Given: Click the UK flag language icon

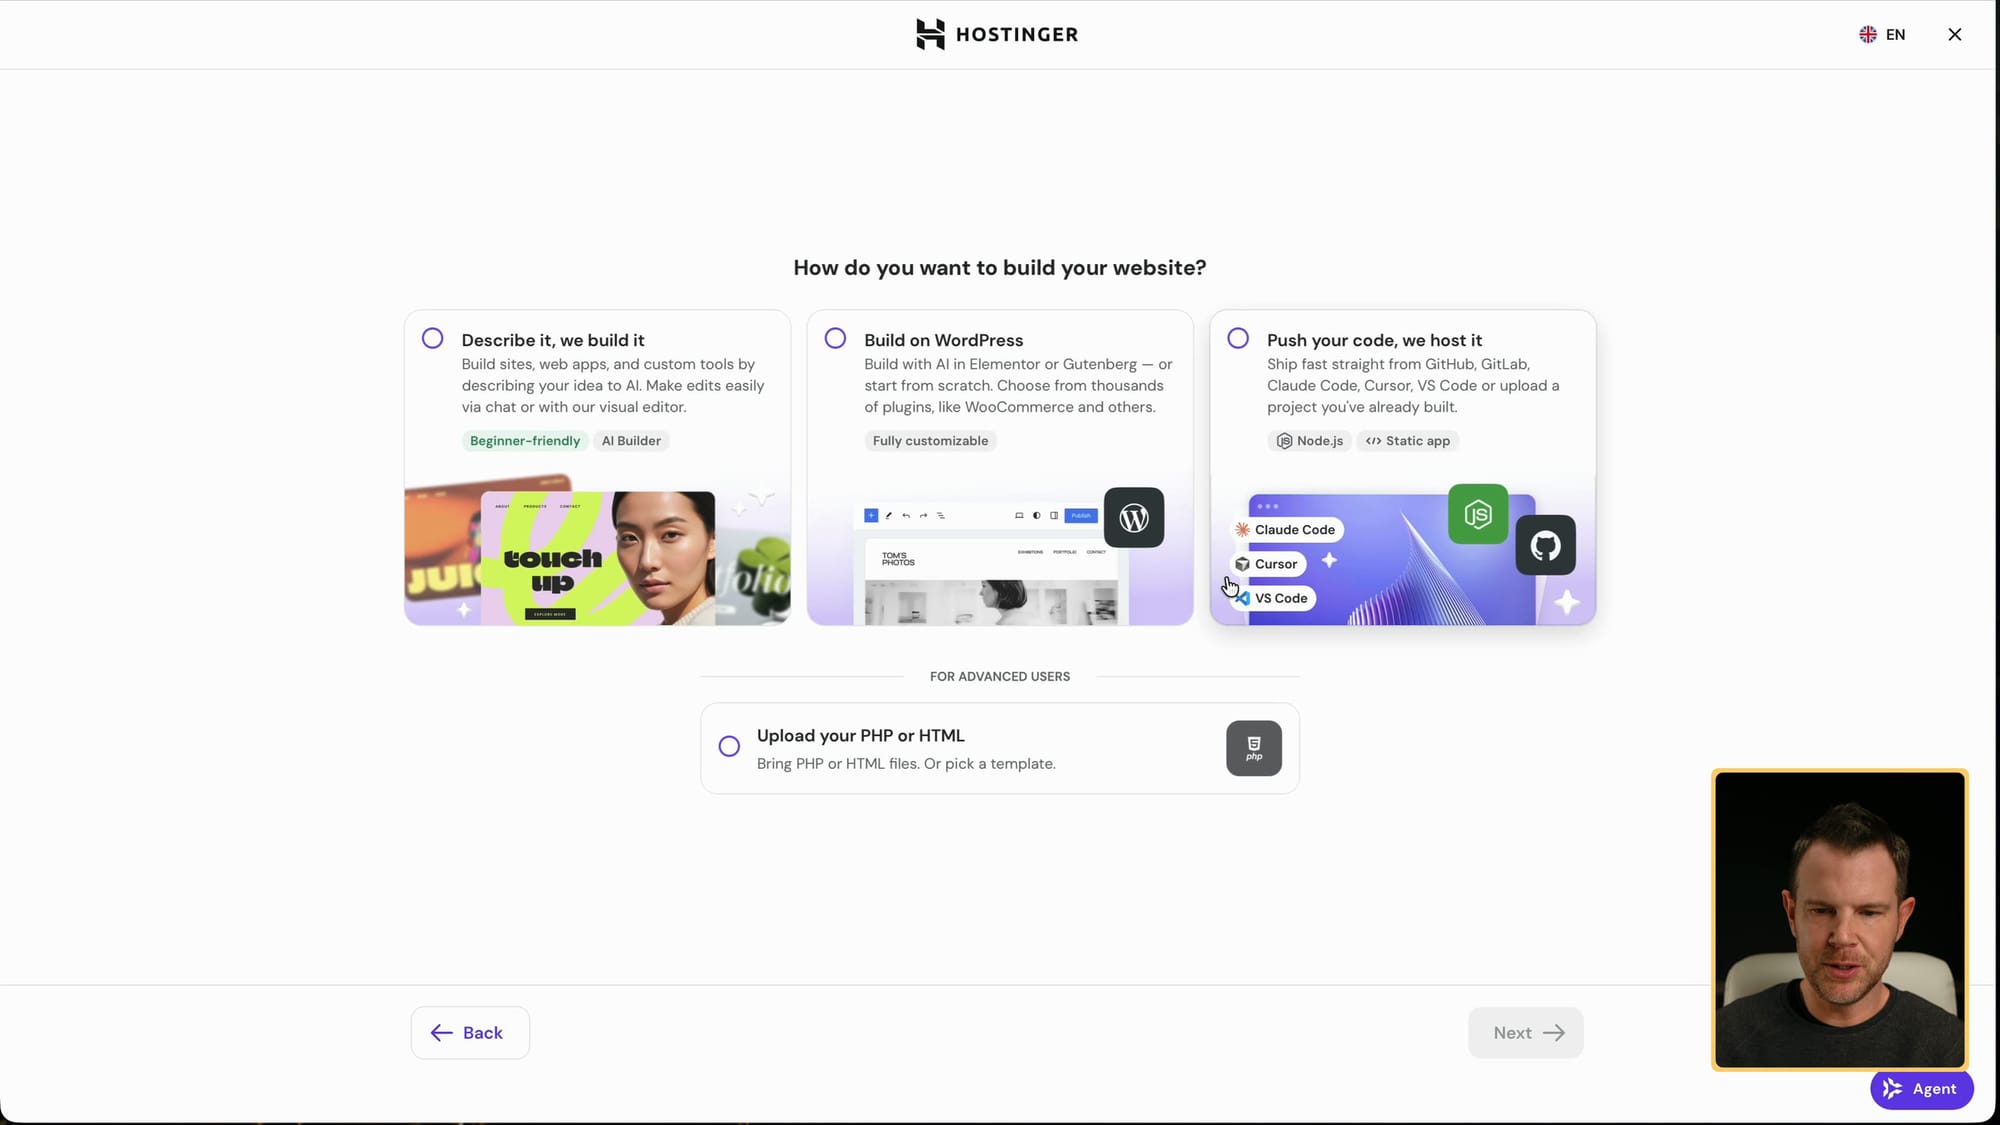Looking at the screenshot, I should pos(1867,34).
